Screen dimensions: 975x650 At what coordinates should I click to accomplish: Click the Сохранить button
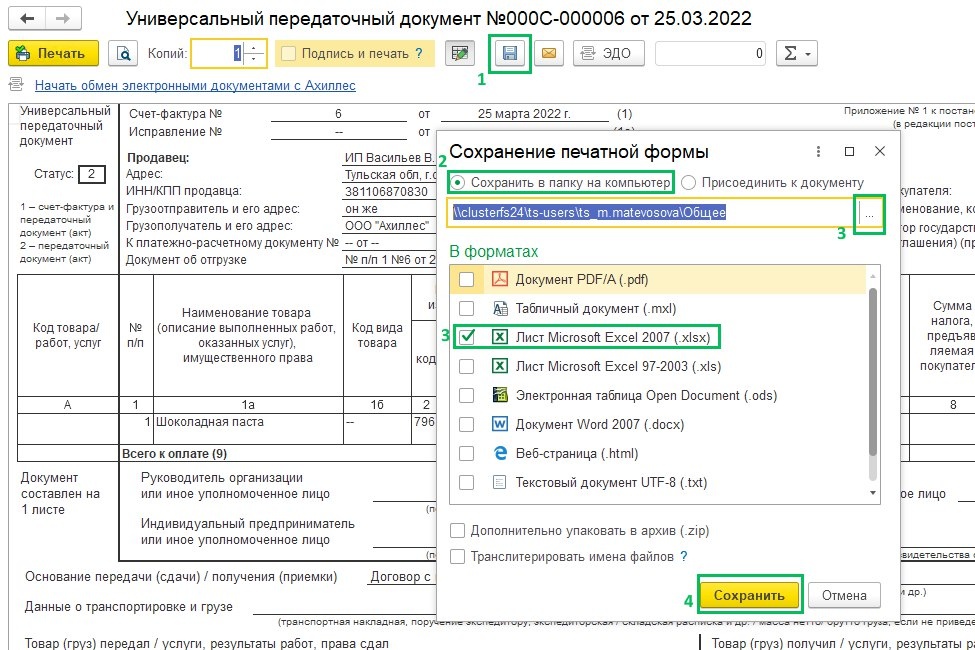click(x=749, y=595)
